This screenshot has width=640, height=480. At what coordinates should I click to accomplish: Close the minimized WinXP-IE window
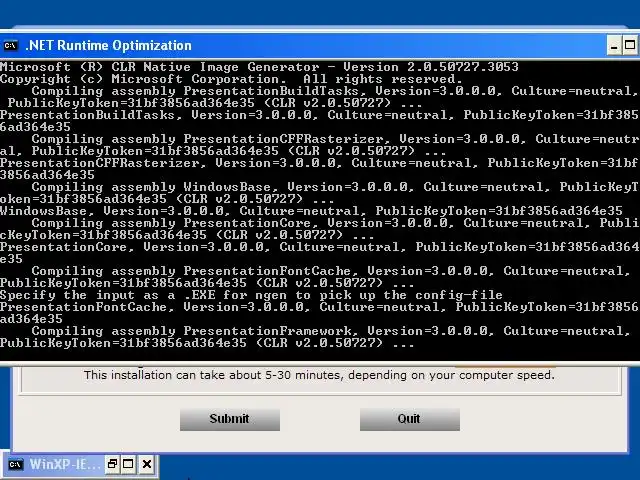coord(147,464)
